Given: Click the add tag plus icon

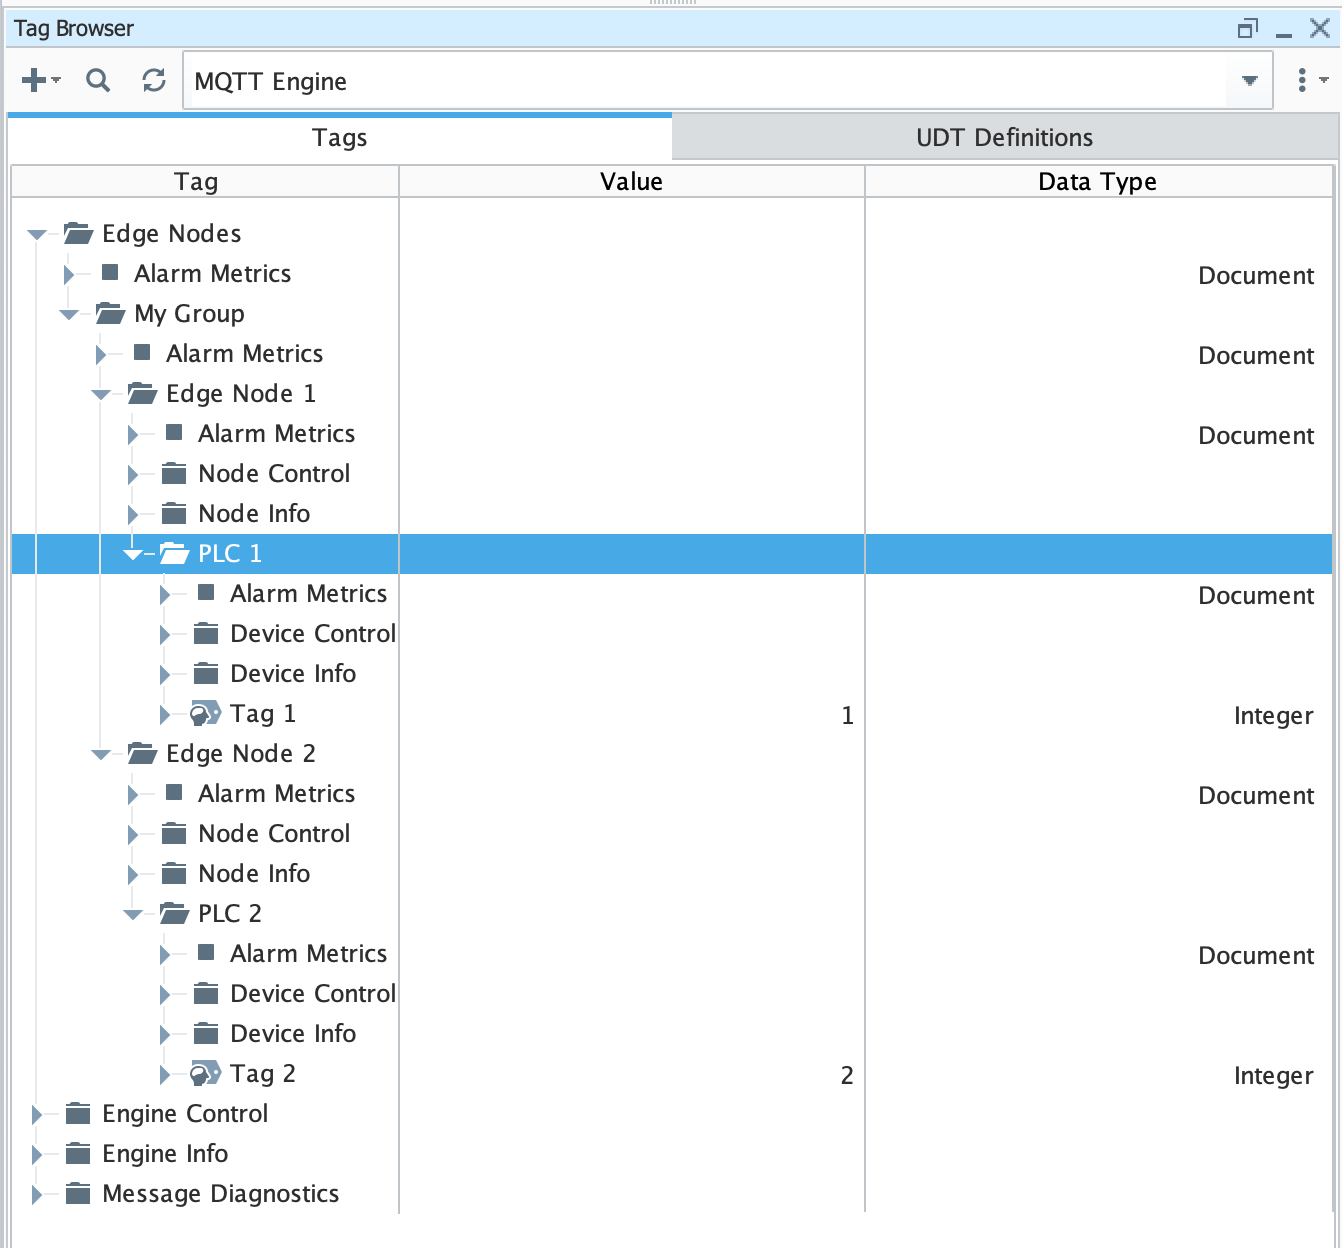Looking at the screenshot, I should [35, 80].
